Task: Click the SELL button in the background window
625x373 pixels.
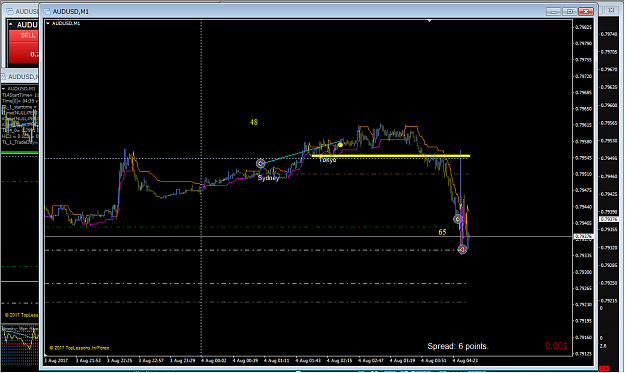Action: (28, 35)
